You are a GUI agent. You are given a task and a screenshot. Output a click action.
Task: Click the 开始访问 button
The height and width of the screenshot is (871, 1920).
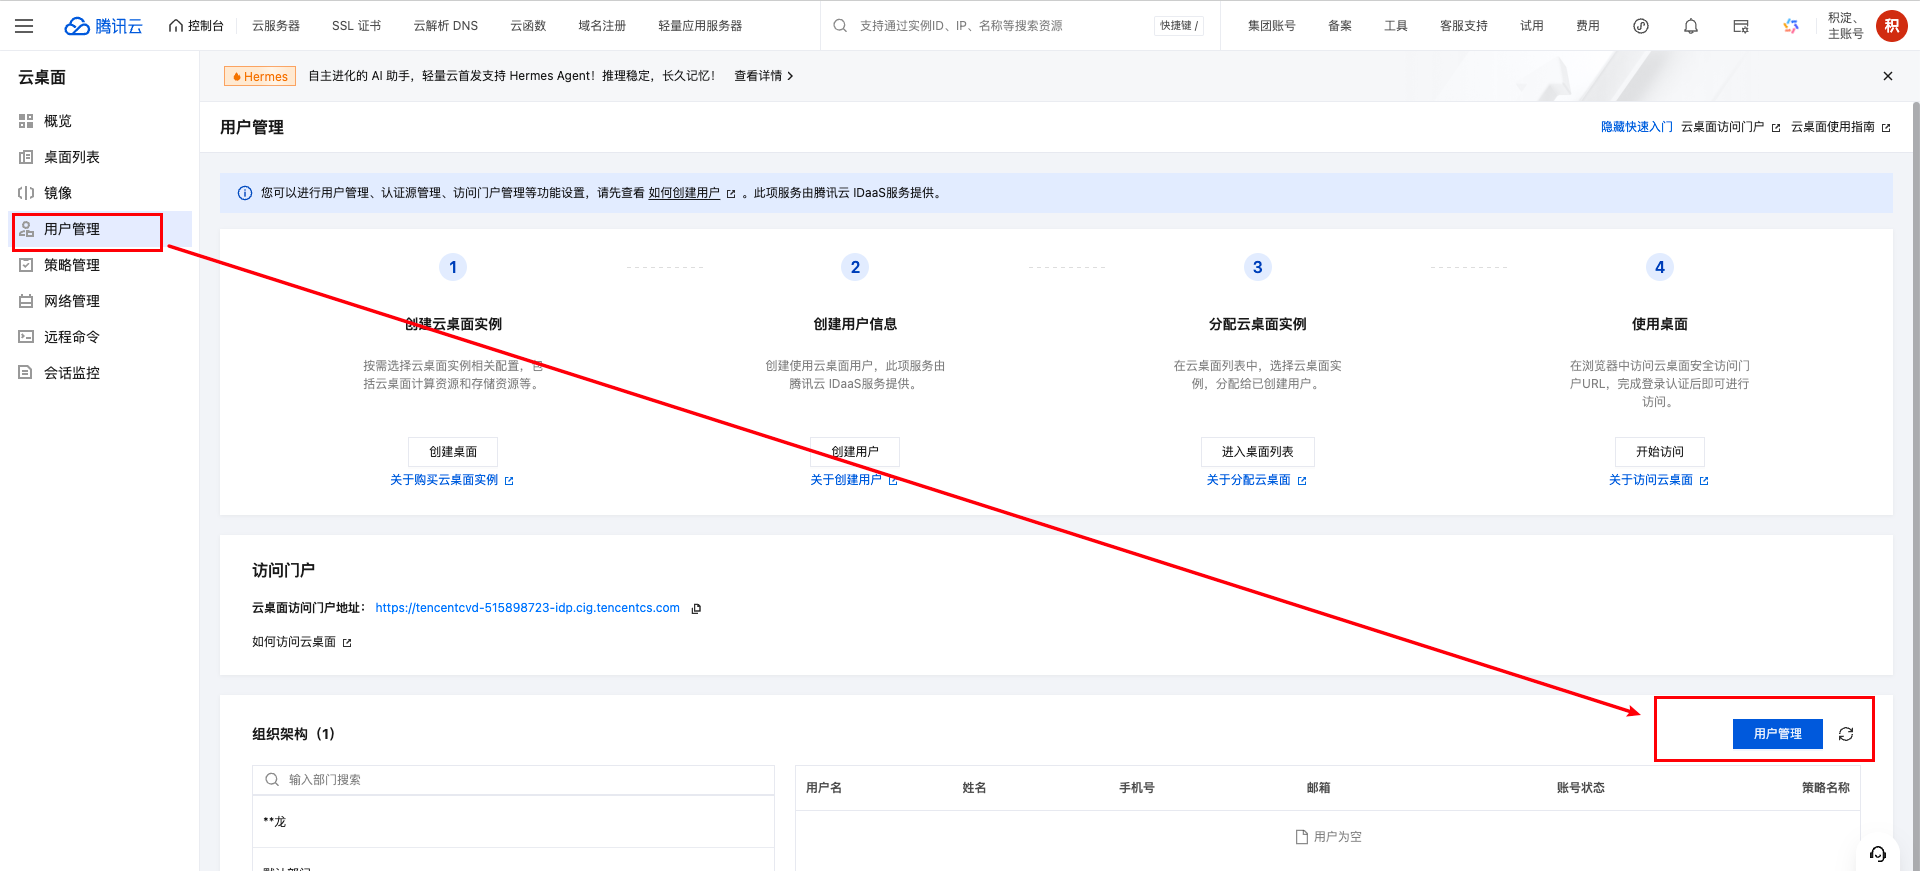[1660, 452]
